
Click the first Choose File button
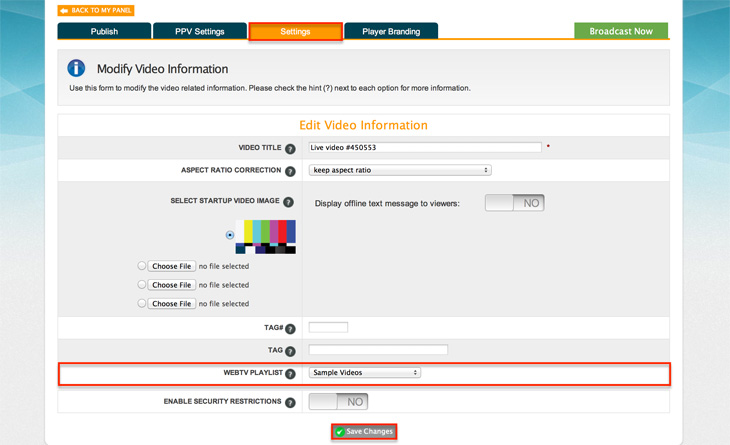pyautogui.click(x=171, y=266)
